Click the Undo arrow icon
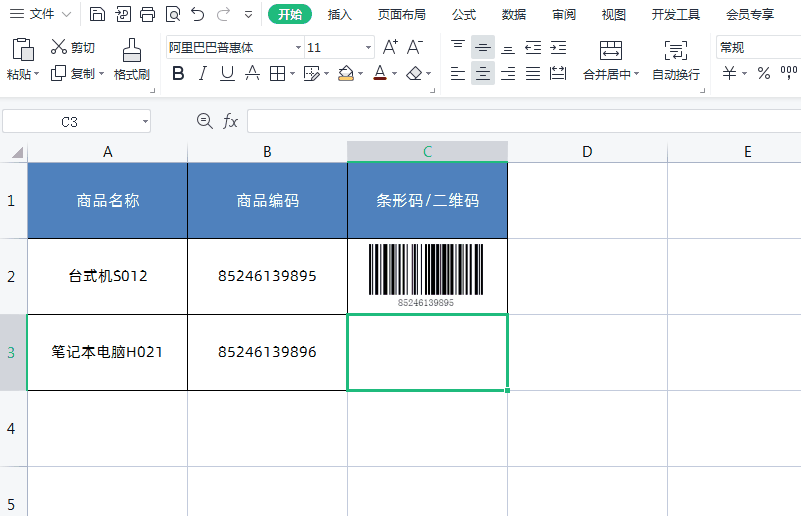The image size is (801, 516). click(x=198, y=14)
